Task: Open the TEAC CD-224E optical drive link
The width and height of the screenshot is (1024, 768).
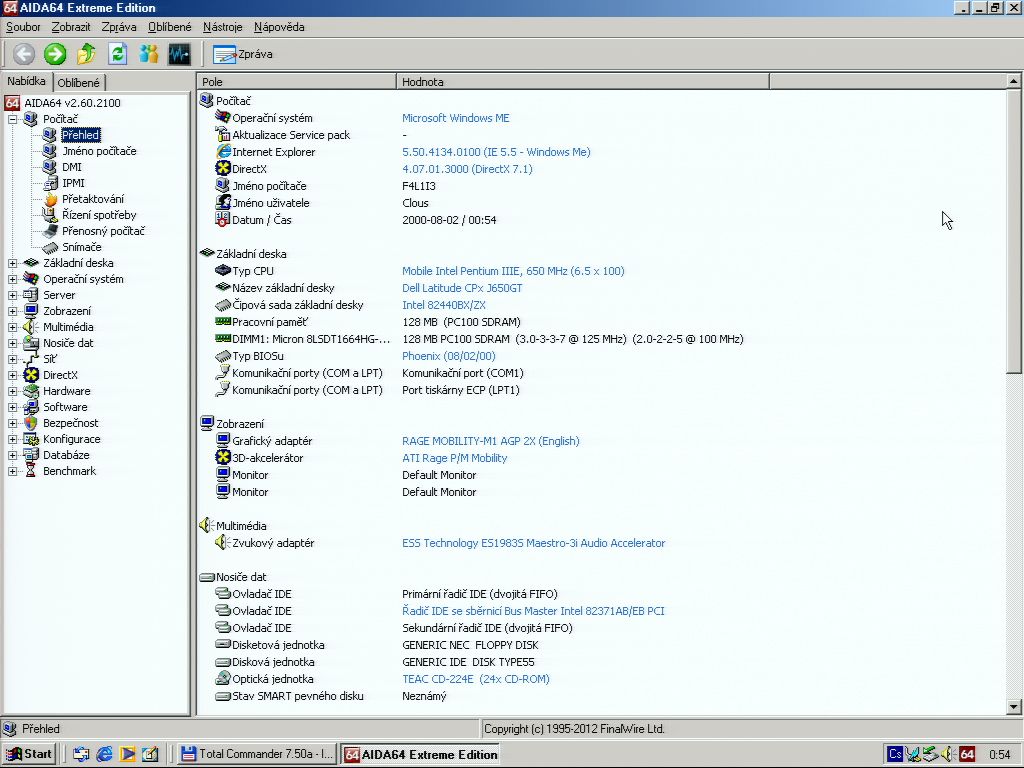Action: 476,679
